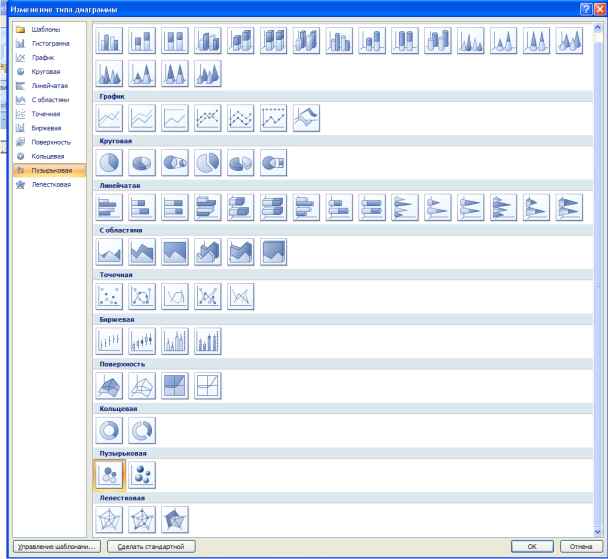This screenshot has width=608, height=559.
Task: Choose radar with markers under Лепестковая
Action: pos(142,519)
